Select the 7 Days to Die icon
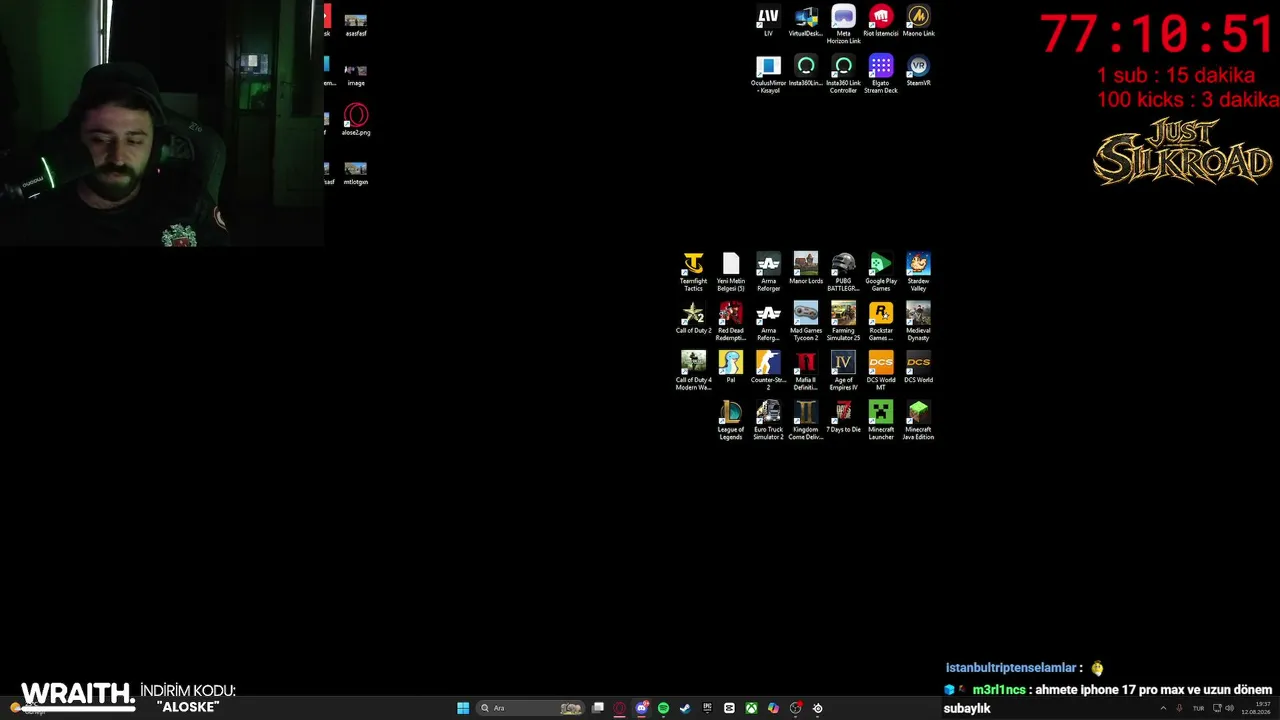Screen dimensions: 1280x720 [843, 417]
